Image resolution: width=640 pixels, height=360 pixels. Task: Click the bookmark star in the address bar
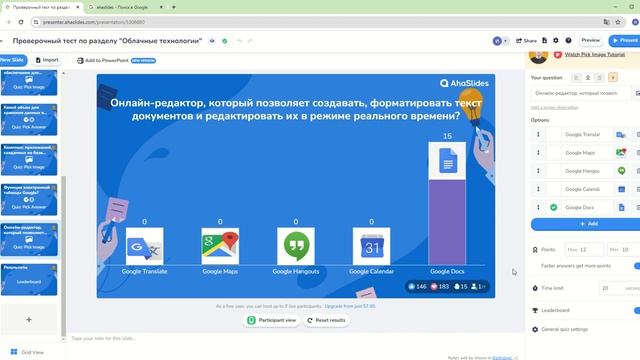point(618,22)
